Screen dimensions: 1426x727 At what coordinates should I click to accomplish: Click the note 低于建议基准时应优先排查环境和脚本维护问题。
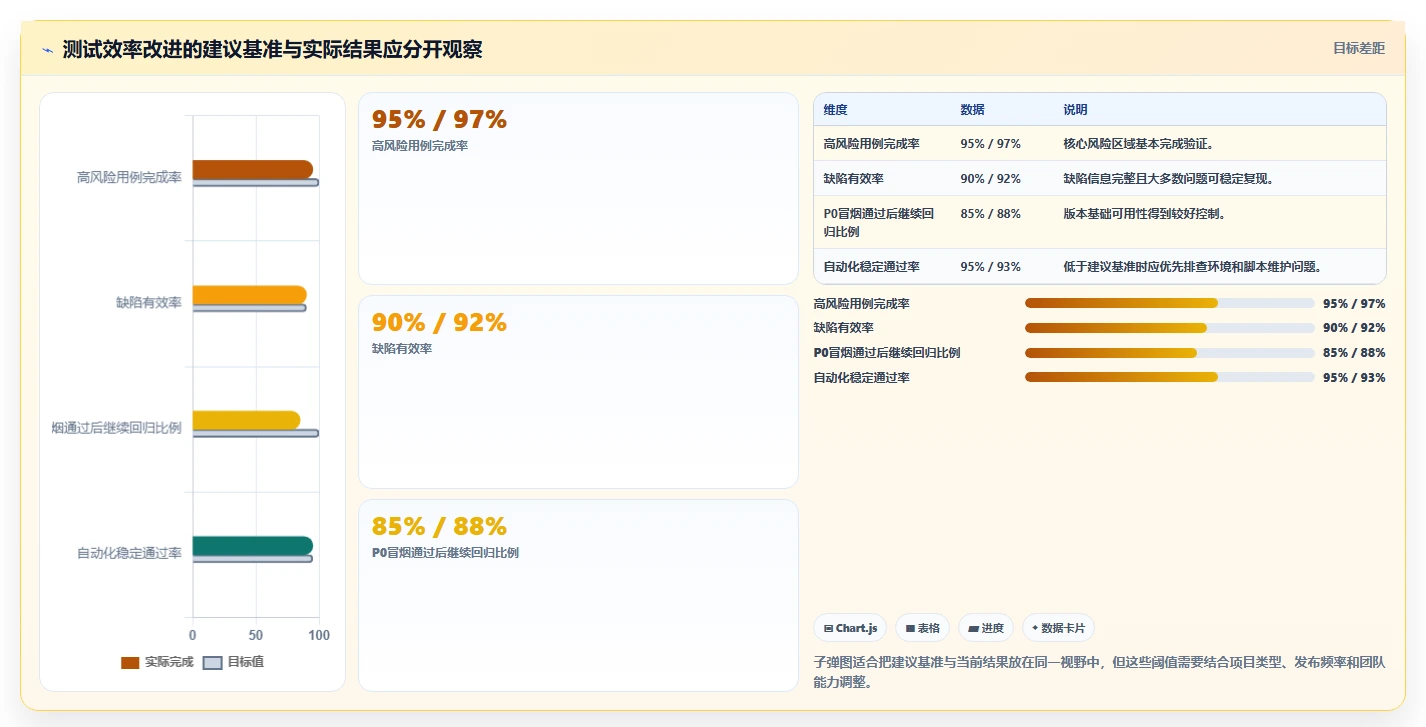(1192, 266)
